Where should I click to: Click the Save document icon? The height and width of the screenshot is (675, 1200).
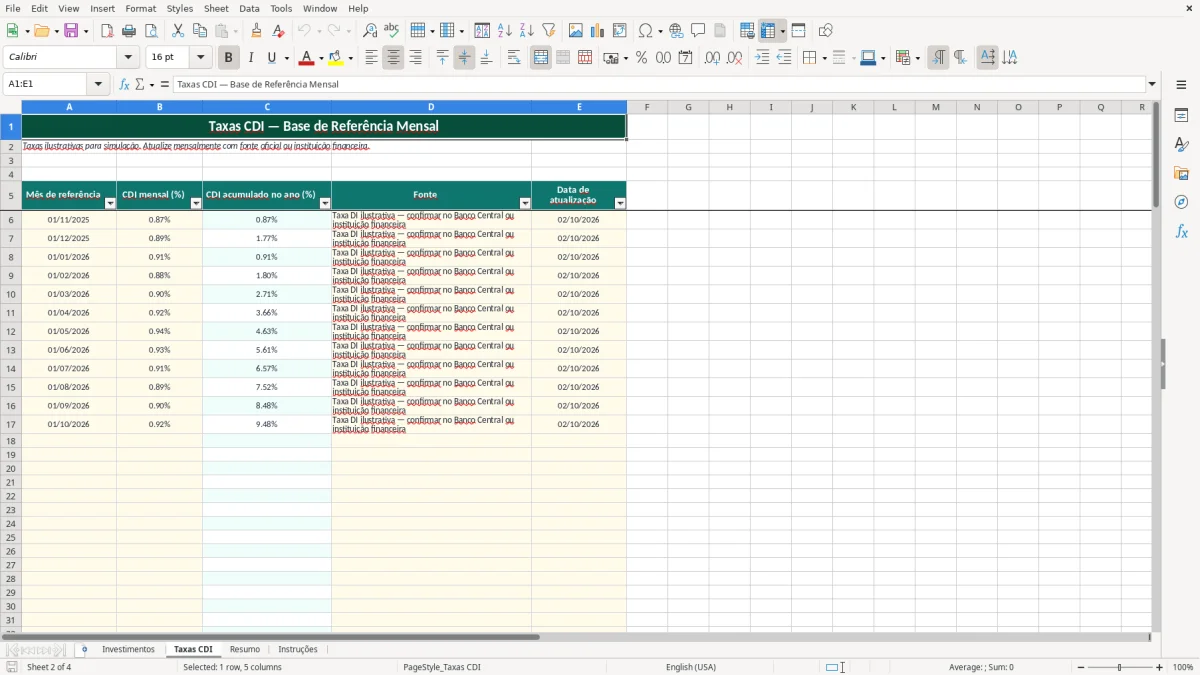71,31
